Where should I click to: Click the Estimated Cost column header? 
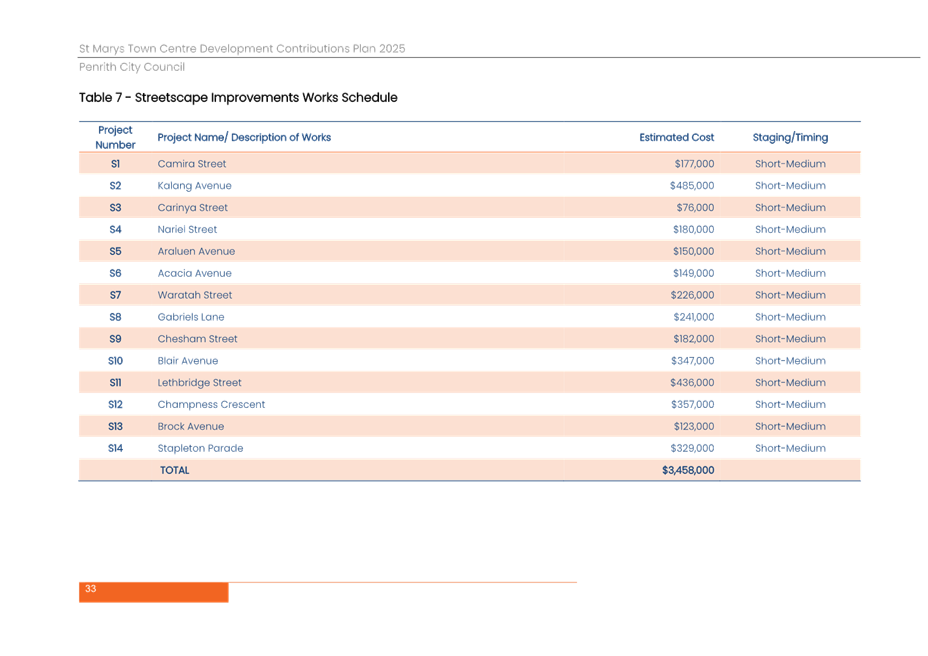[x=677, y=137]
